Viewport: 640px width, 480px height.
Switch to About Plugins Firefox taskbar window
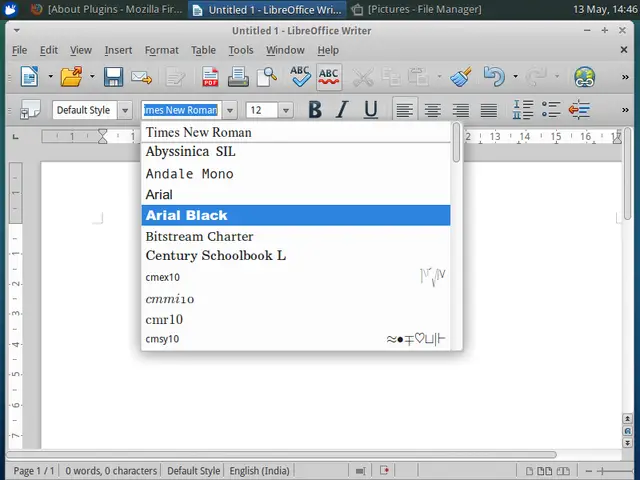click(107, 9)
